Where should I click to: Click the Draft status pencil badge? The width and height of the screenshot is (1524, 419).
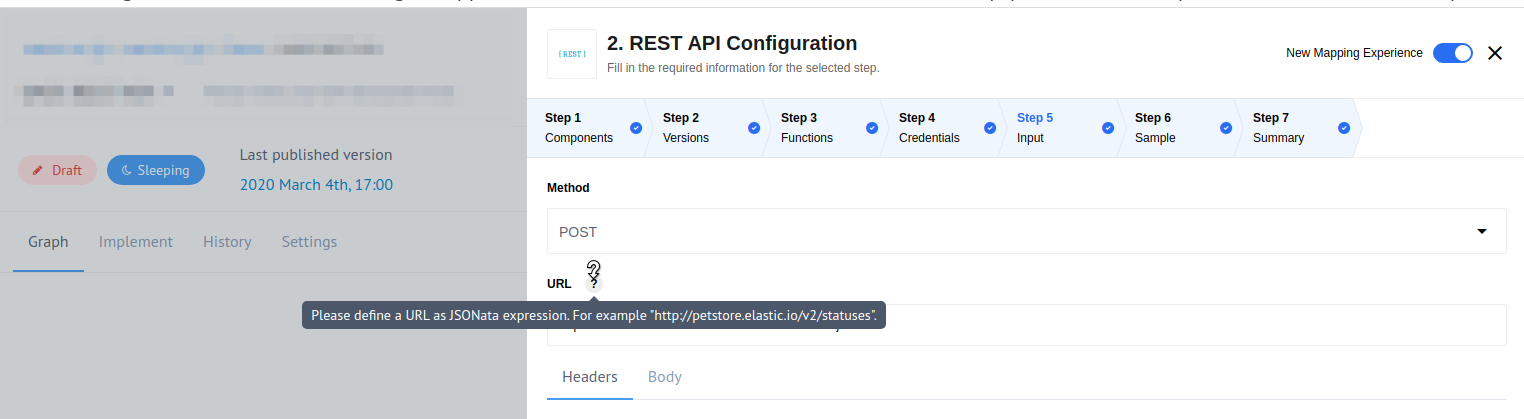pos(57,170)
